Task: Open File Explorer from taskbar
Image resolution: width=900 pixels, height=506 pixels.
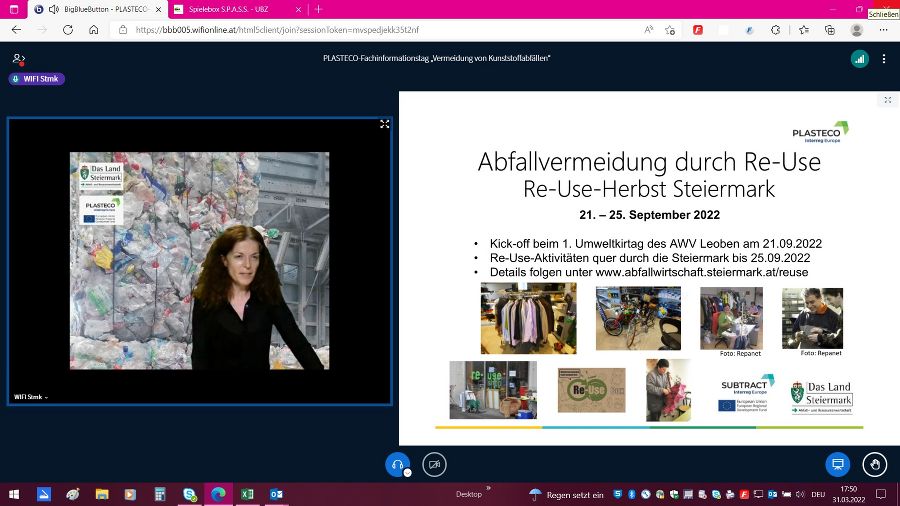Action: (x=102, y=494)
